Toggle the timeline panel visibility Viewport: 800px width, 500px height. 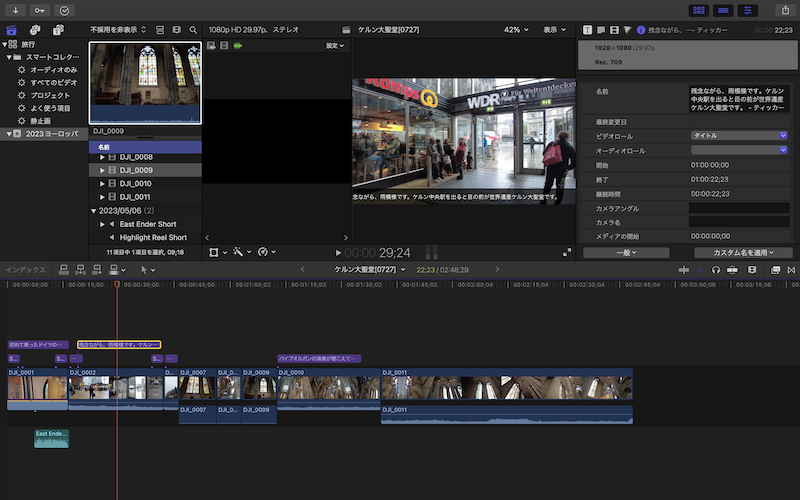pos(723,10)
